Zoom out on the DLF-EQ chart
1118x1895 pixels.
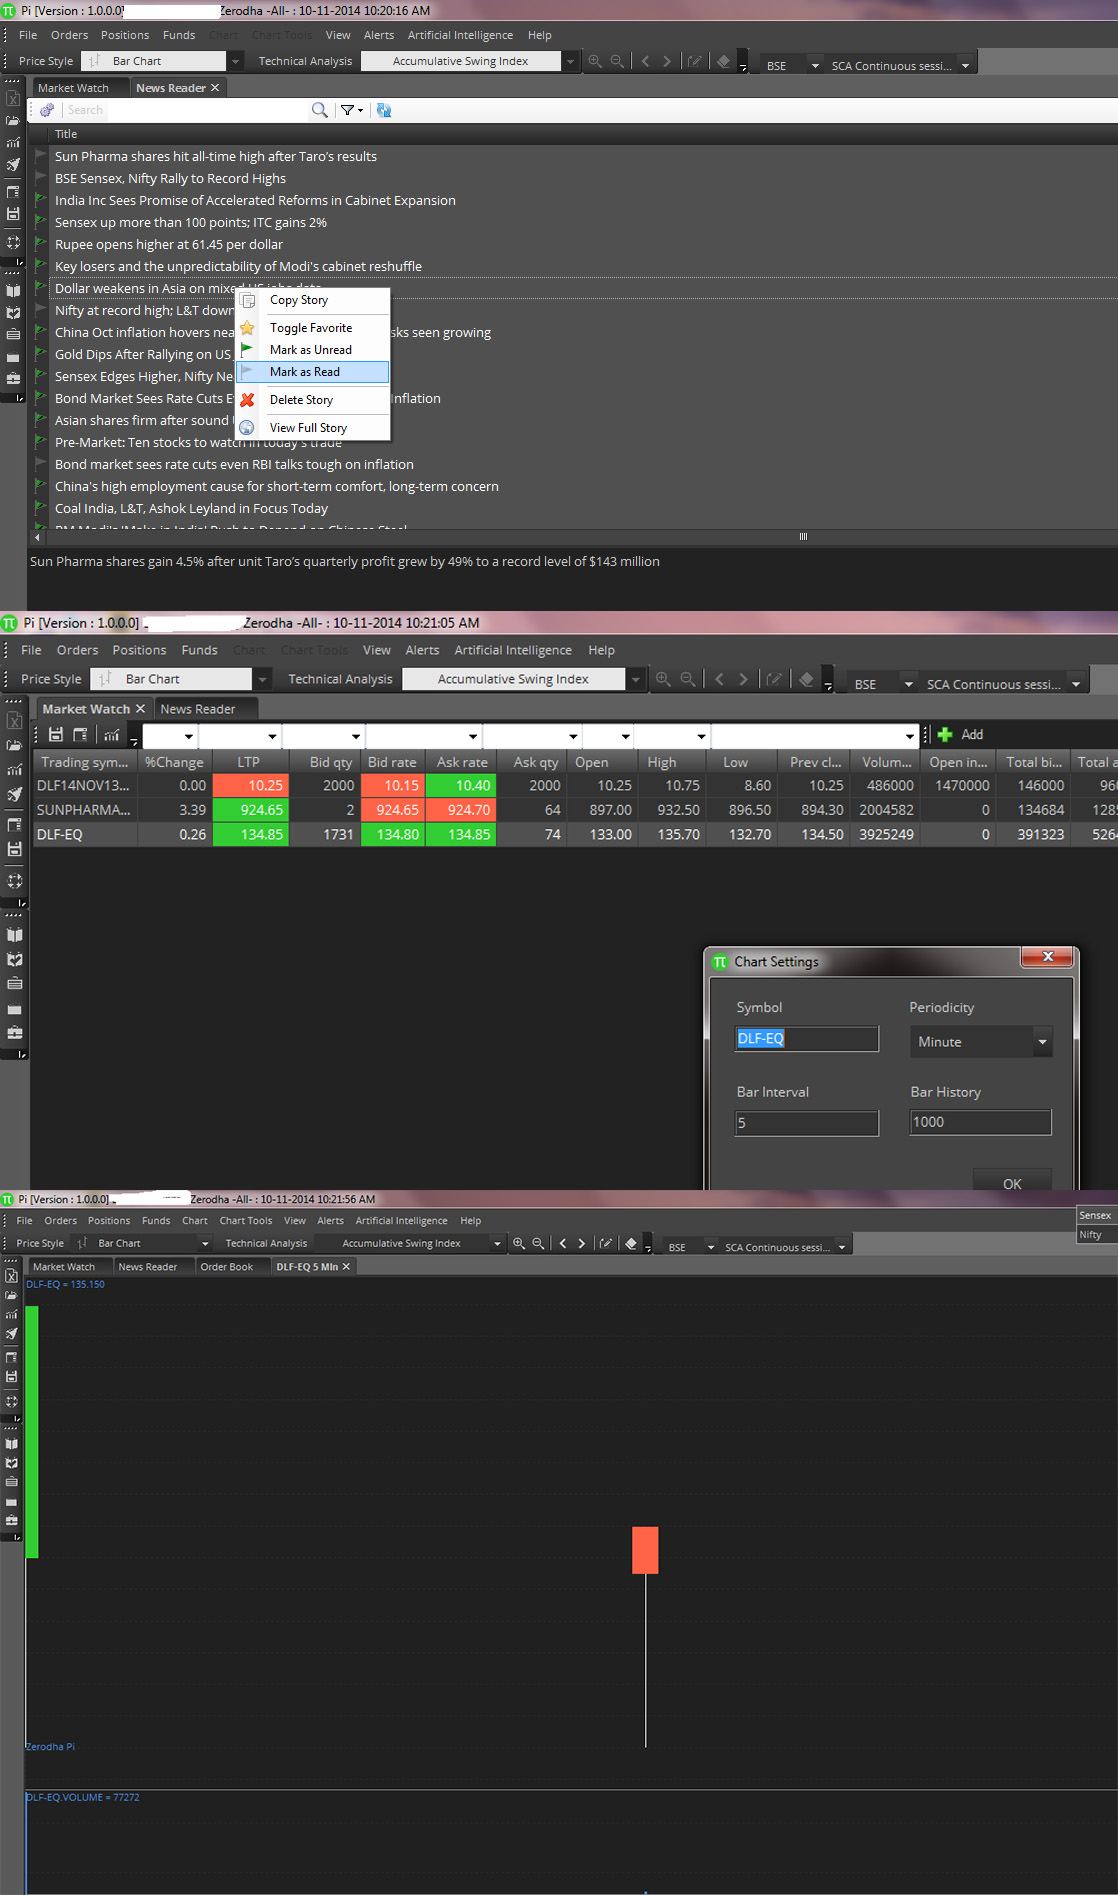(538, 1243)
